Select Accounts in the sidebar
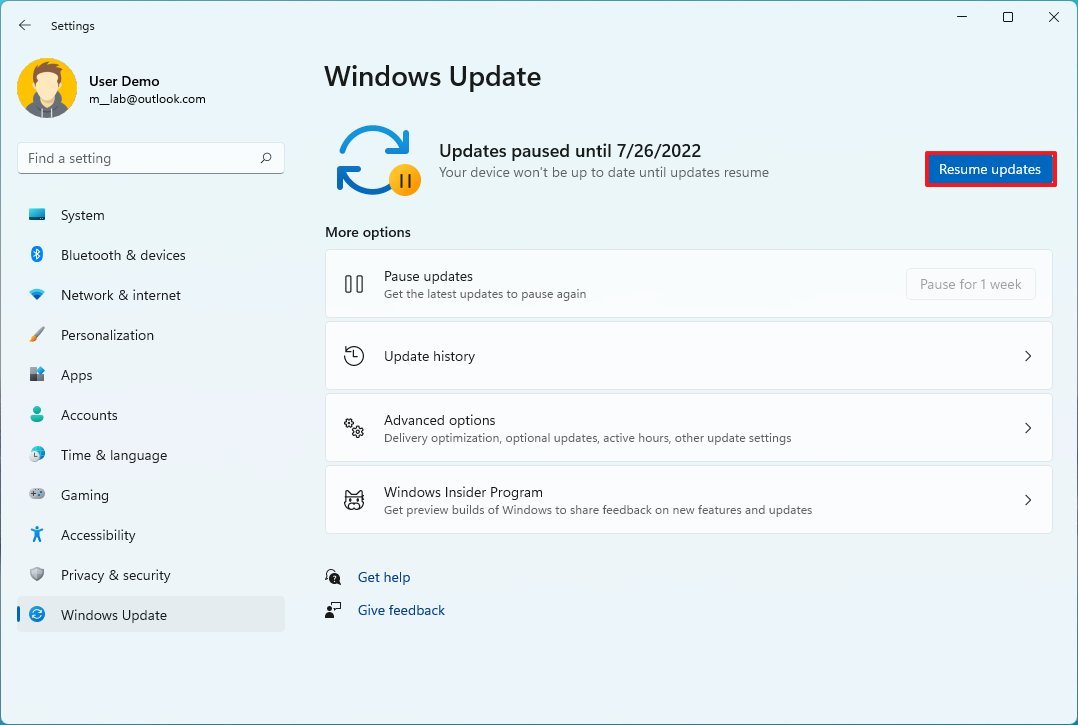 [89, 415]
